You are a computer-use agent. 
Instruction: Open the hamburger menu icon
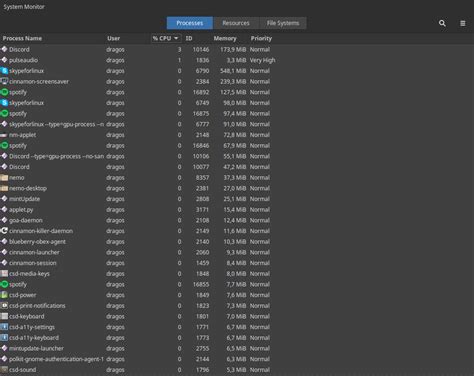463,23
